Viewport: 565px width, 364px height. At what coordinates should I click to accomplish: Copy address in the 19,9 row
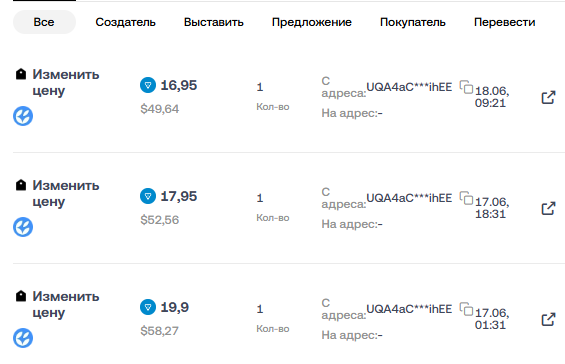466,309
